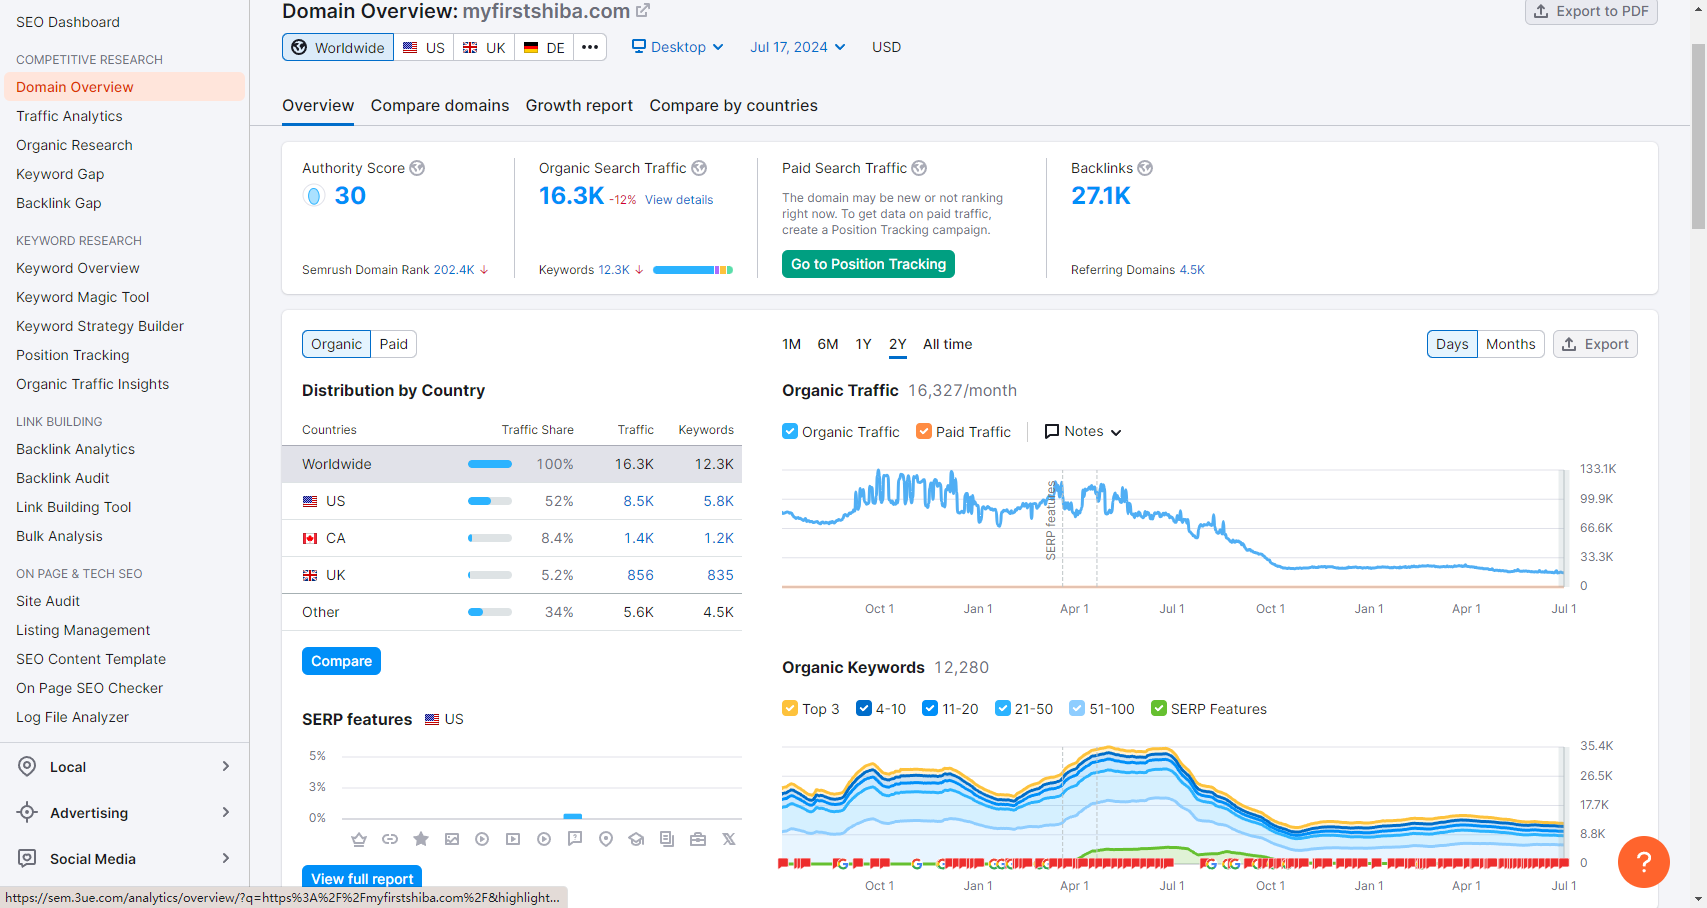
Task: Click the SERP top stories document icon
Action: pos(667,839)
